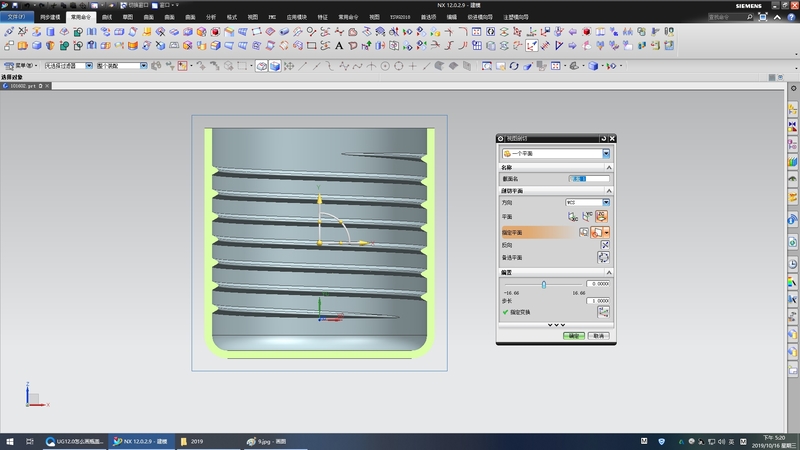Viewport: 800px width, 450px height.
Task: Open the 方向 WCS orientation dropdown
Action: (606, 202)
